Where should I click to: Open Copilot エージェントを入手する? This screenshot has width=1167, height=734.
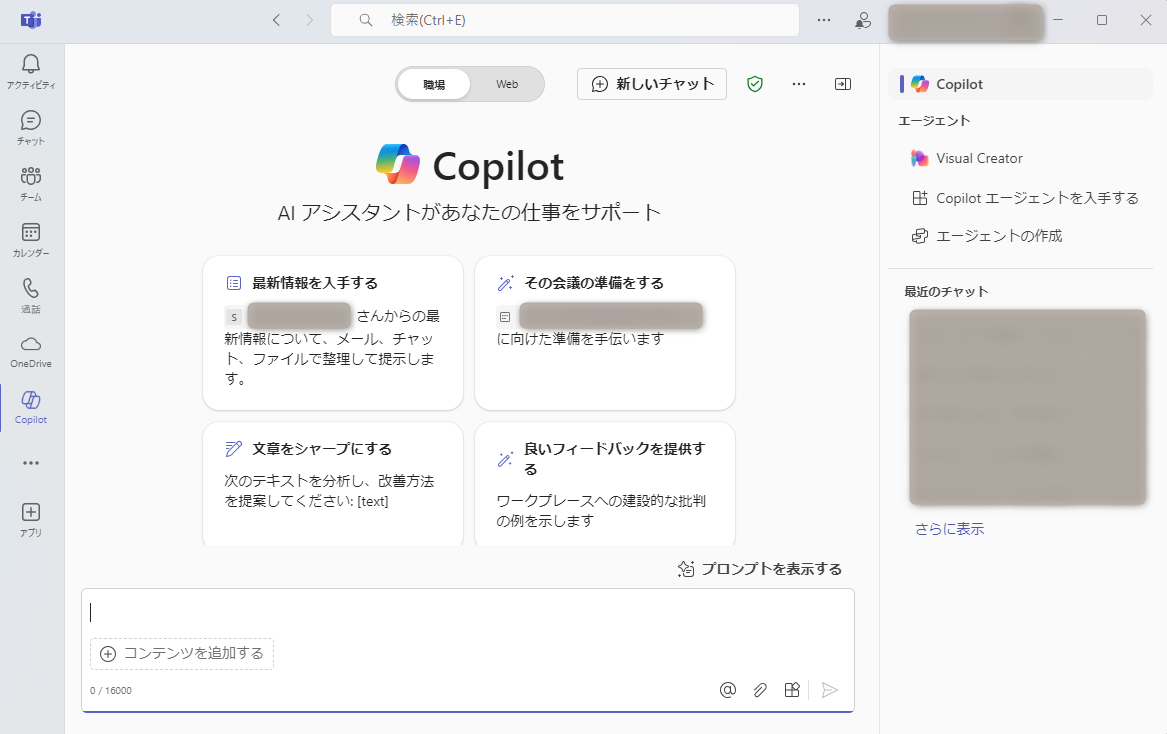coord(1025,198)
